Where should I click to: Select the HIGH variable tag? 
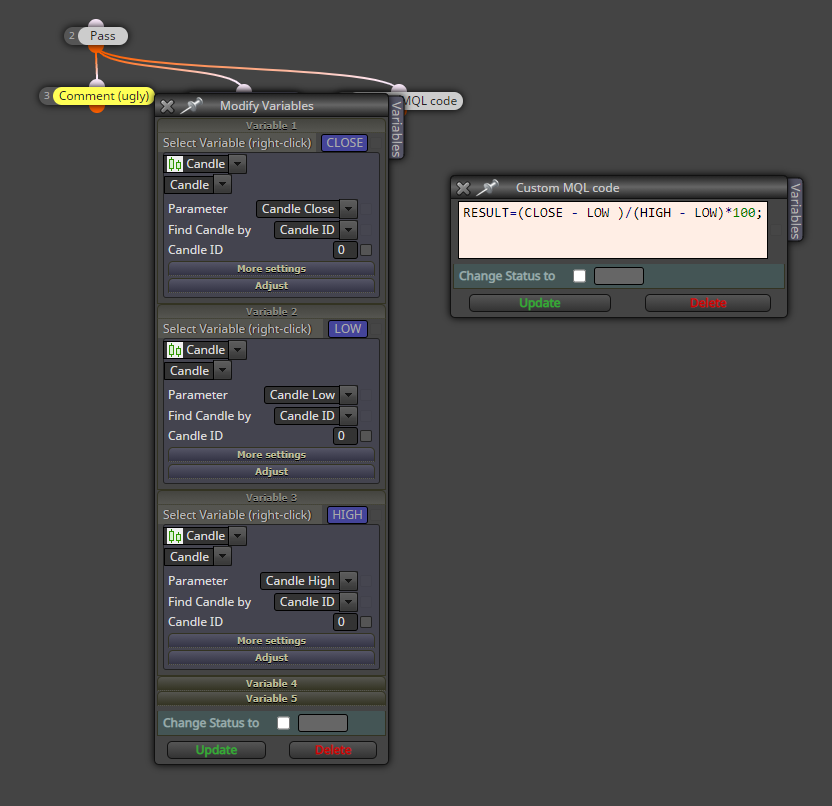pos(347,515)
